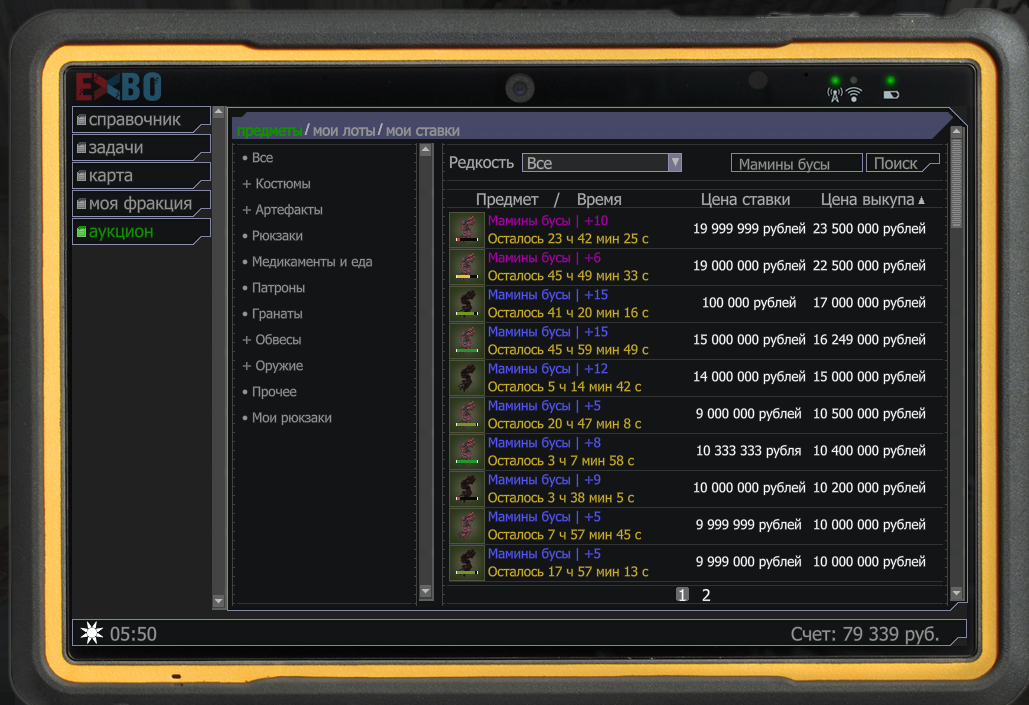Screen dimensions: 1029x705
Task: Switch to the мои лоты tab
Action: pos(344,131)
